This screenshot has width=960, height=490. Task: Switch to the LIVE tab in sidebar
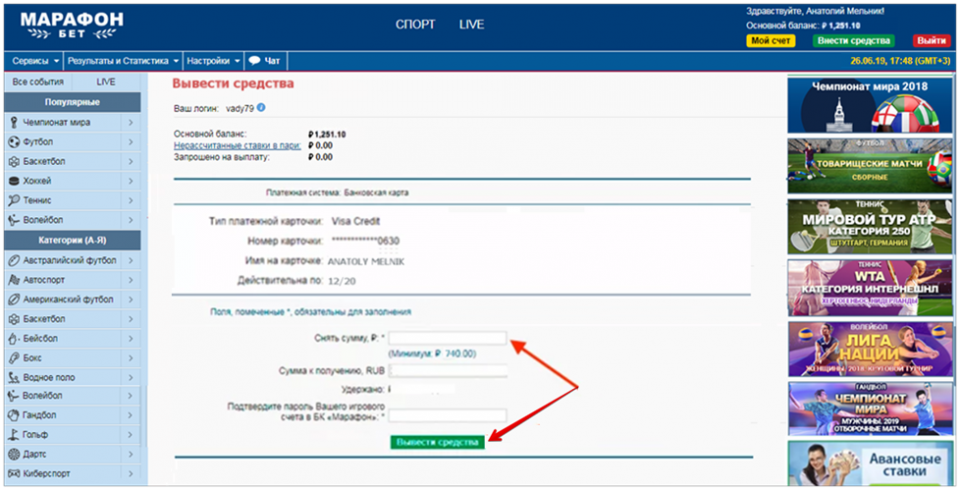coord(106,82)
